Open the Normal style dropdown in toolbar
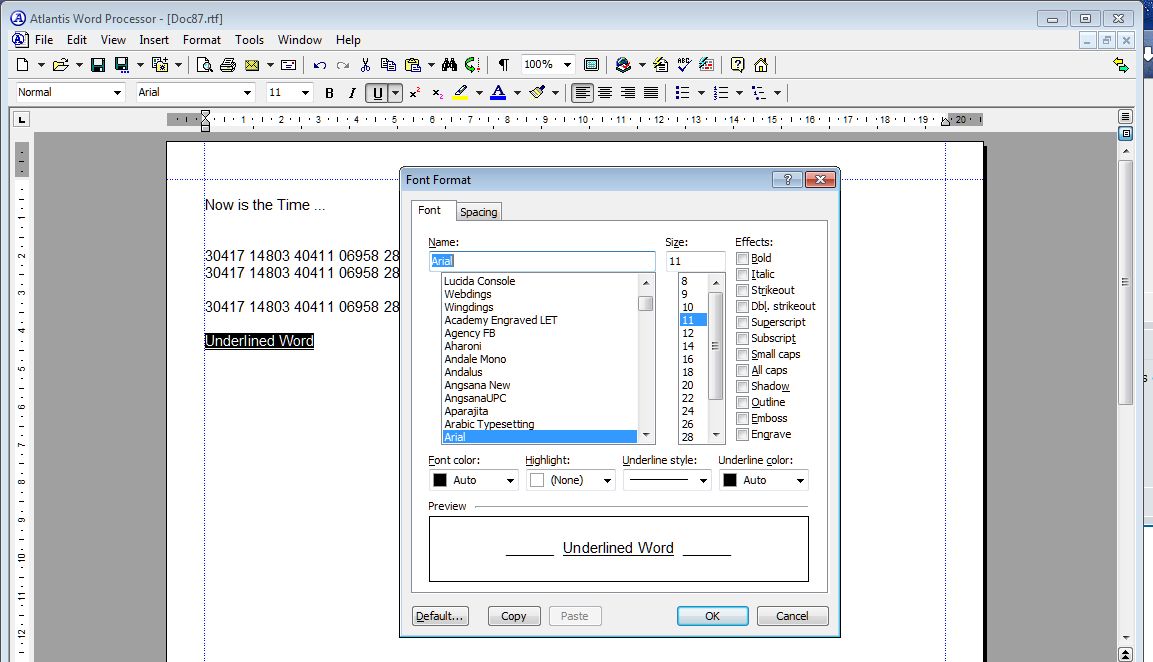Screen dimensions: 1153x662 (116, 93)
